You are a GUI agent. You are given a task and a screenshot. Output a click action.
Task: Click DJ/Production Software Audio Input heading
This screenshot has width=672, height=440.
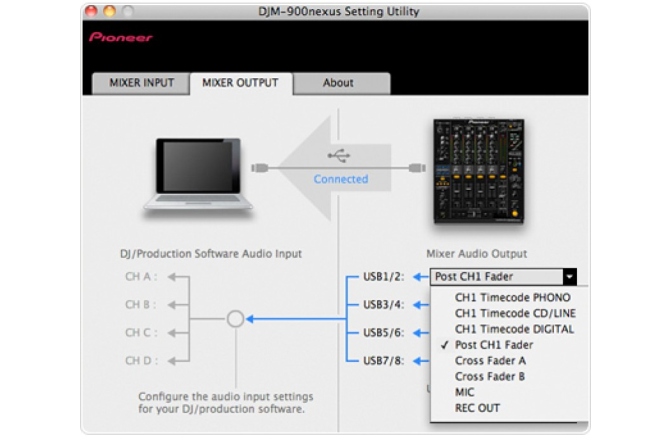[x=211, y=254]
